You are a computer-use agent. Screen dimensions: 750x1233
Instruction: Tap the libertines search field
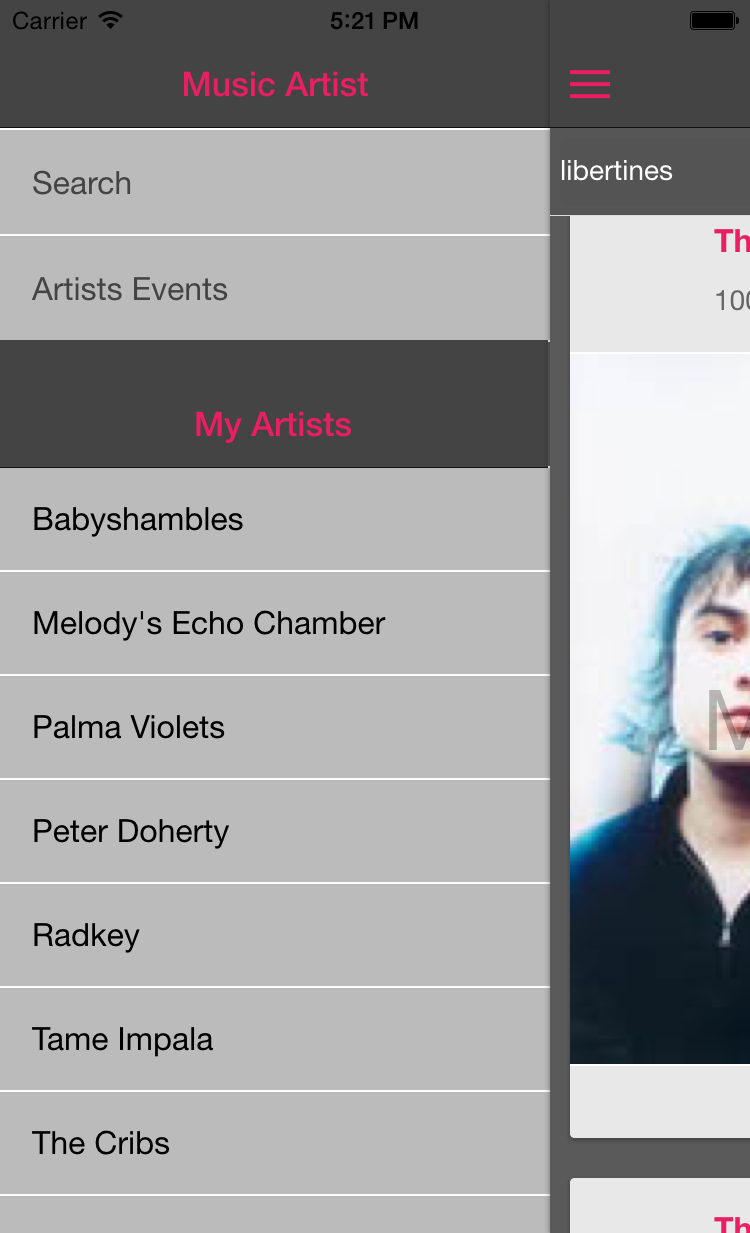tap(650, 171)
